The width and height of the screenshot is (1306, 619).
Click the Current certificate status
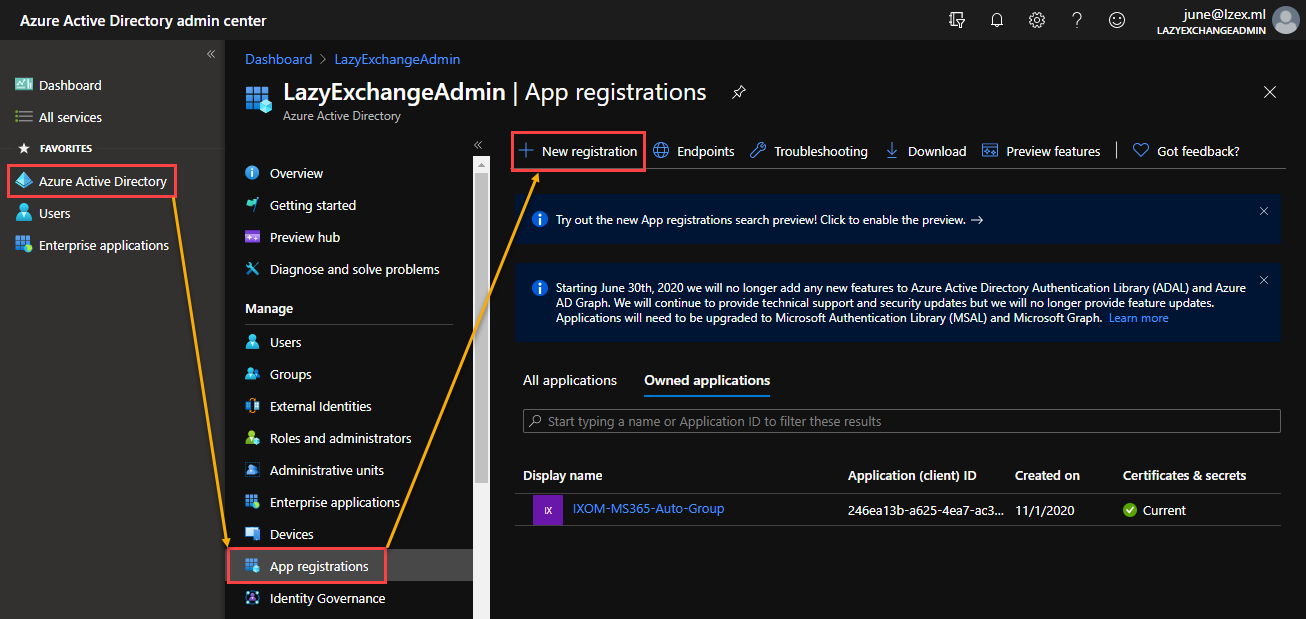coord(1155,510)
